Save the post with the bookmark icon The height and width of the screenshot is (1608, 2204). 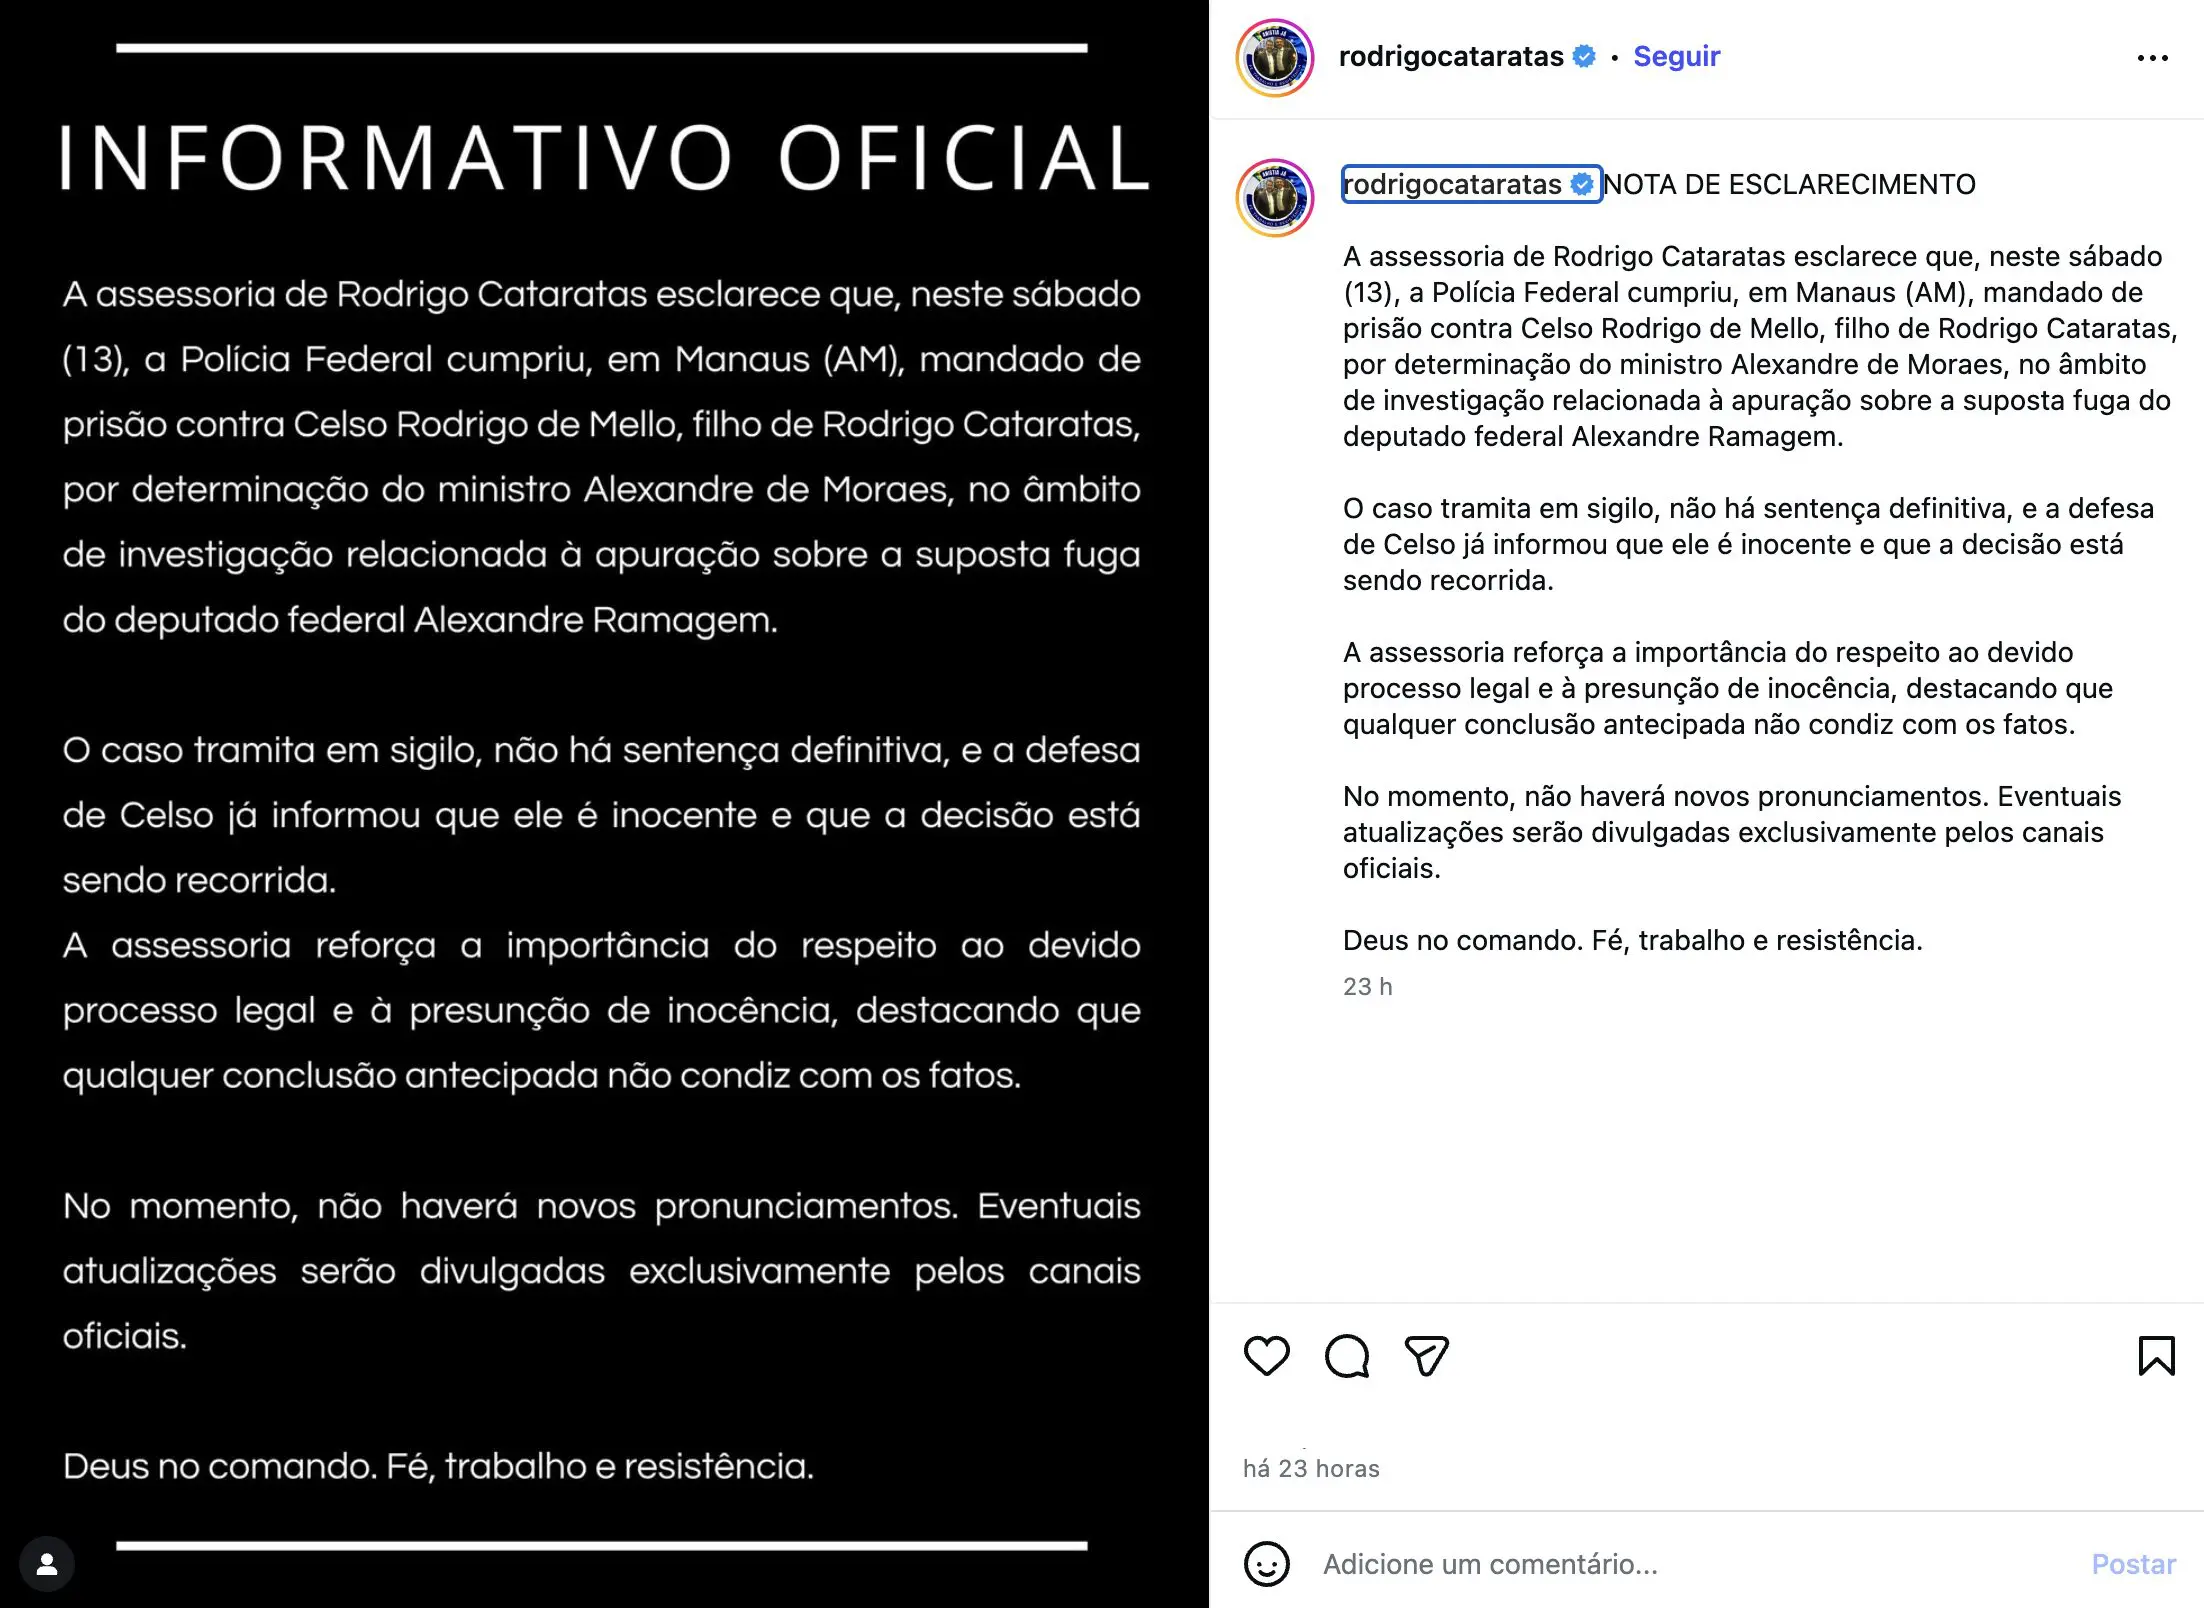tap(2156, 1356)
